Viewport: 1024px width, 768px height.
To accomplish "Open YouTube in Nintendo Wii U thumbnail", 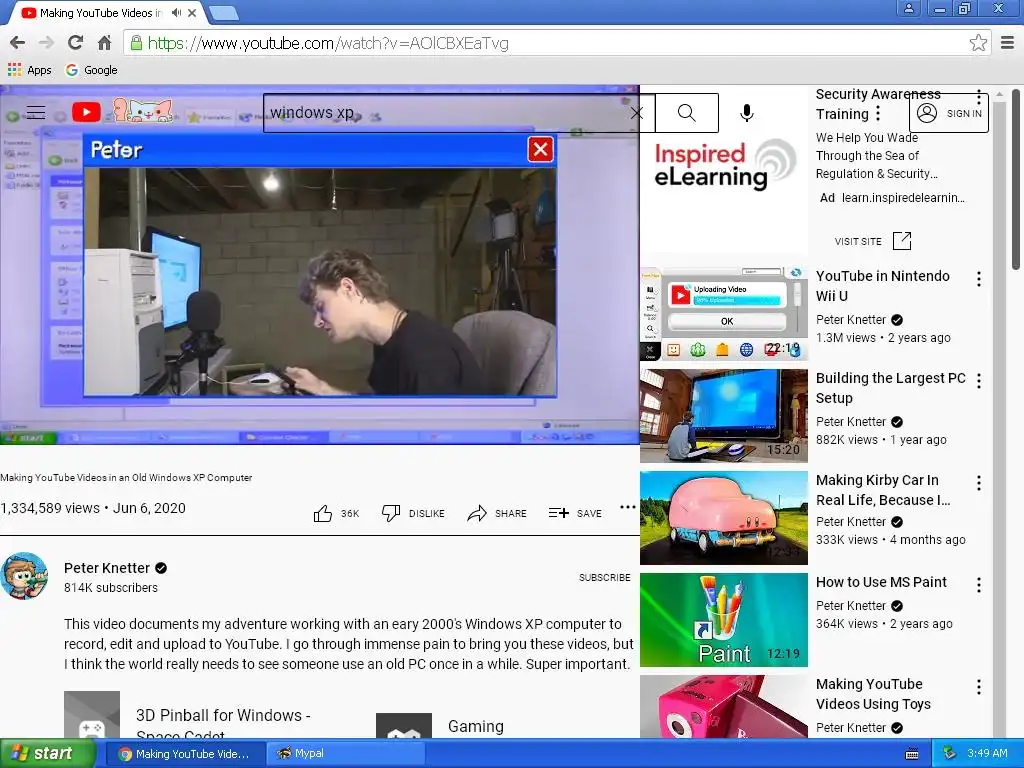I will point(724,314).
